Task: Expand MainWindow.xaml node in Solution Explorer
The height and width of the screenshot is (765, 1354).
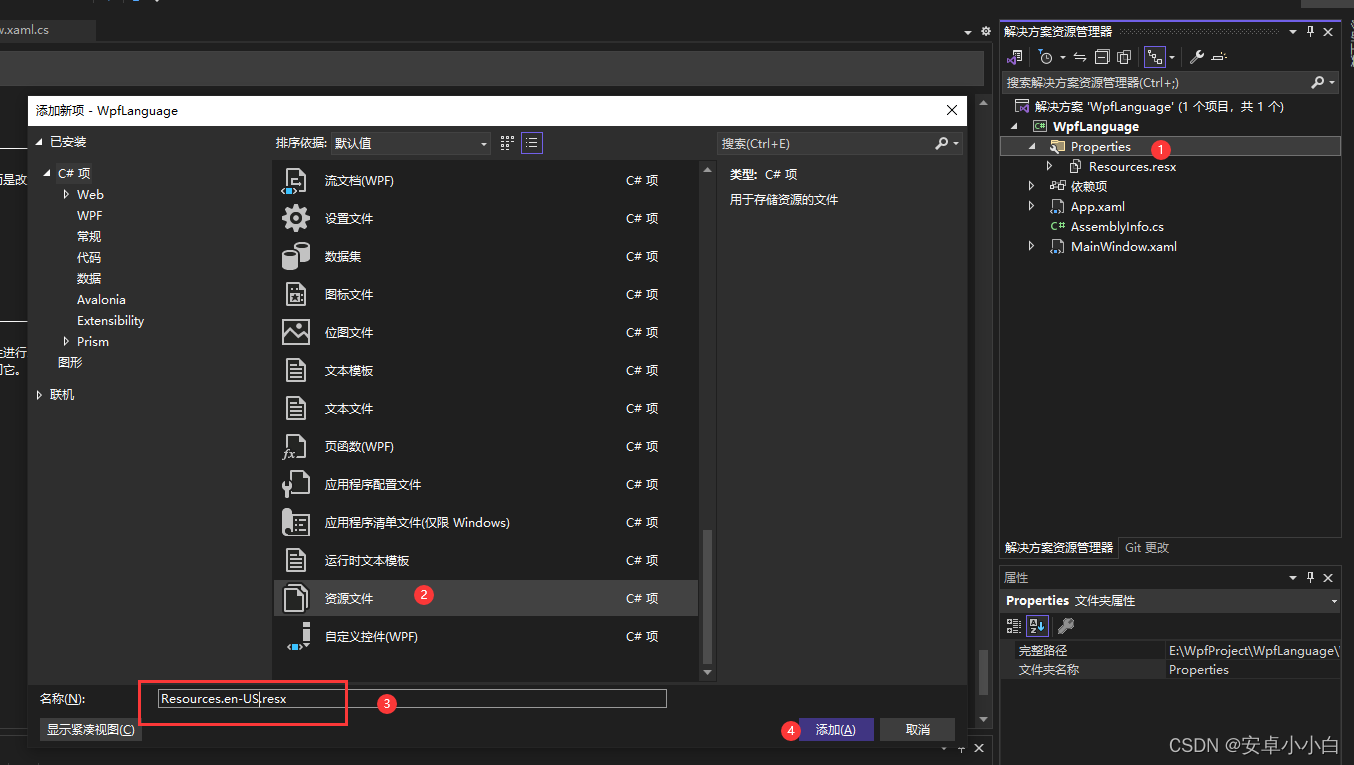Action: 1031,246
